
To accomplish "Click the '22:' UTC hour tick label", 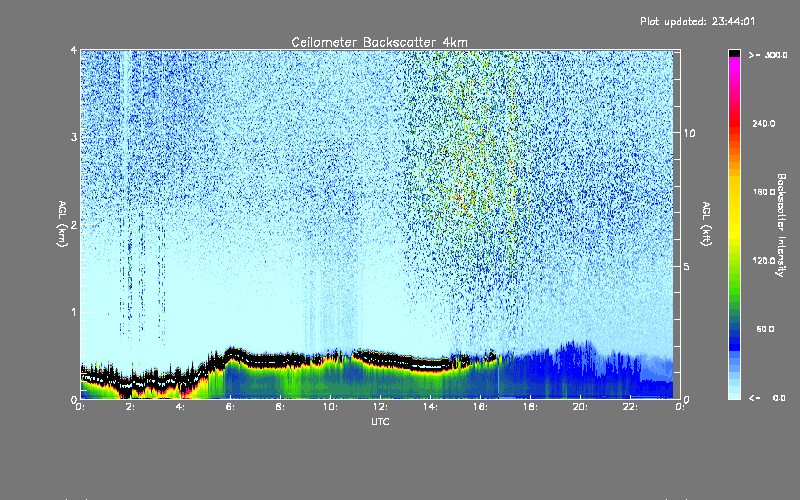I will point(630,407).
